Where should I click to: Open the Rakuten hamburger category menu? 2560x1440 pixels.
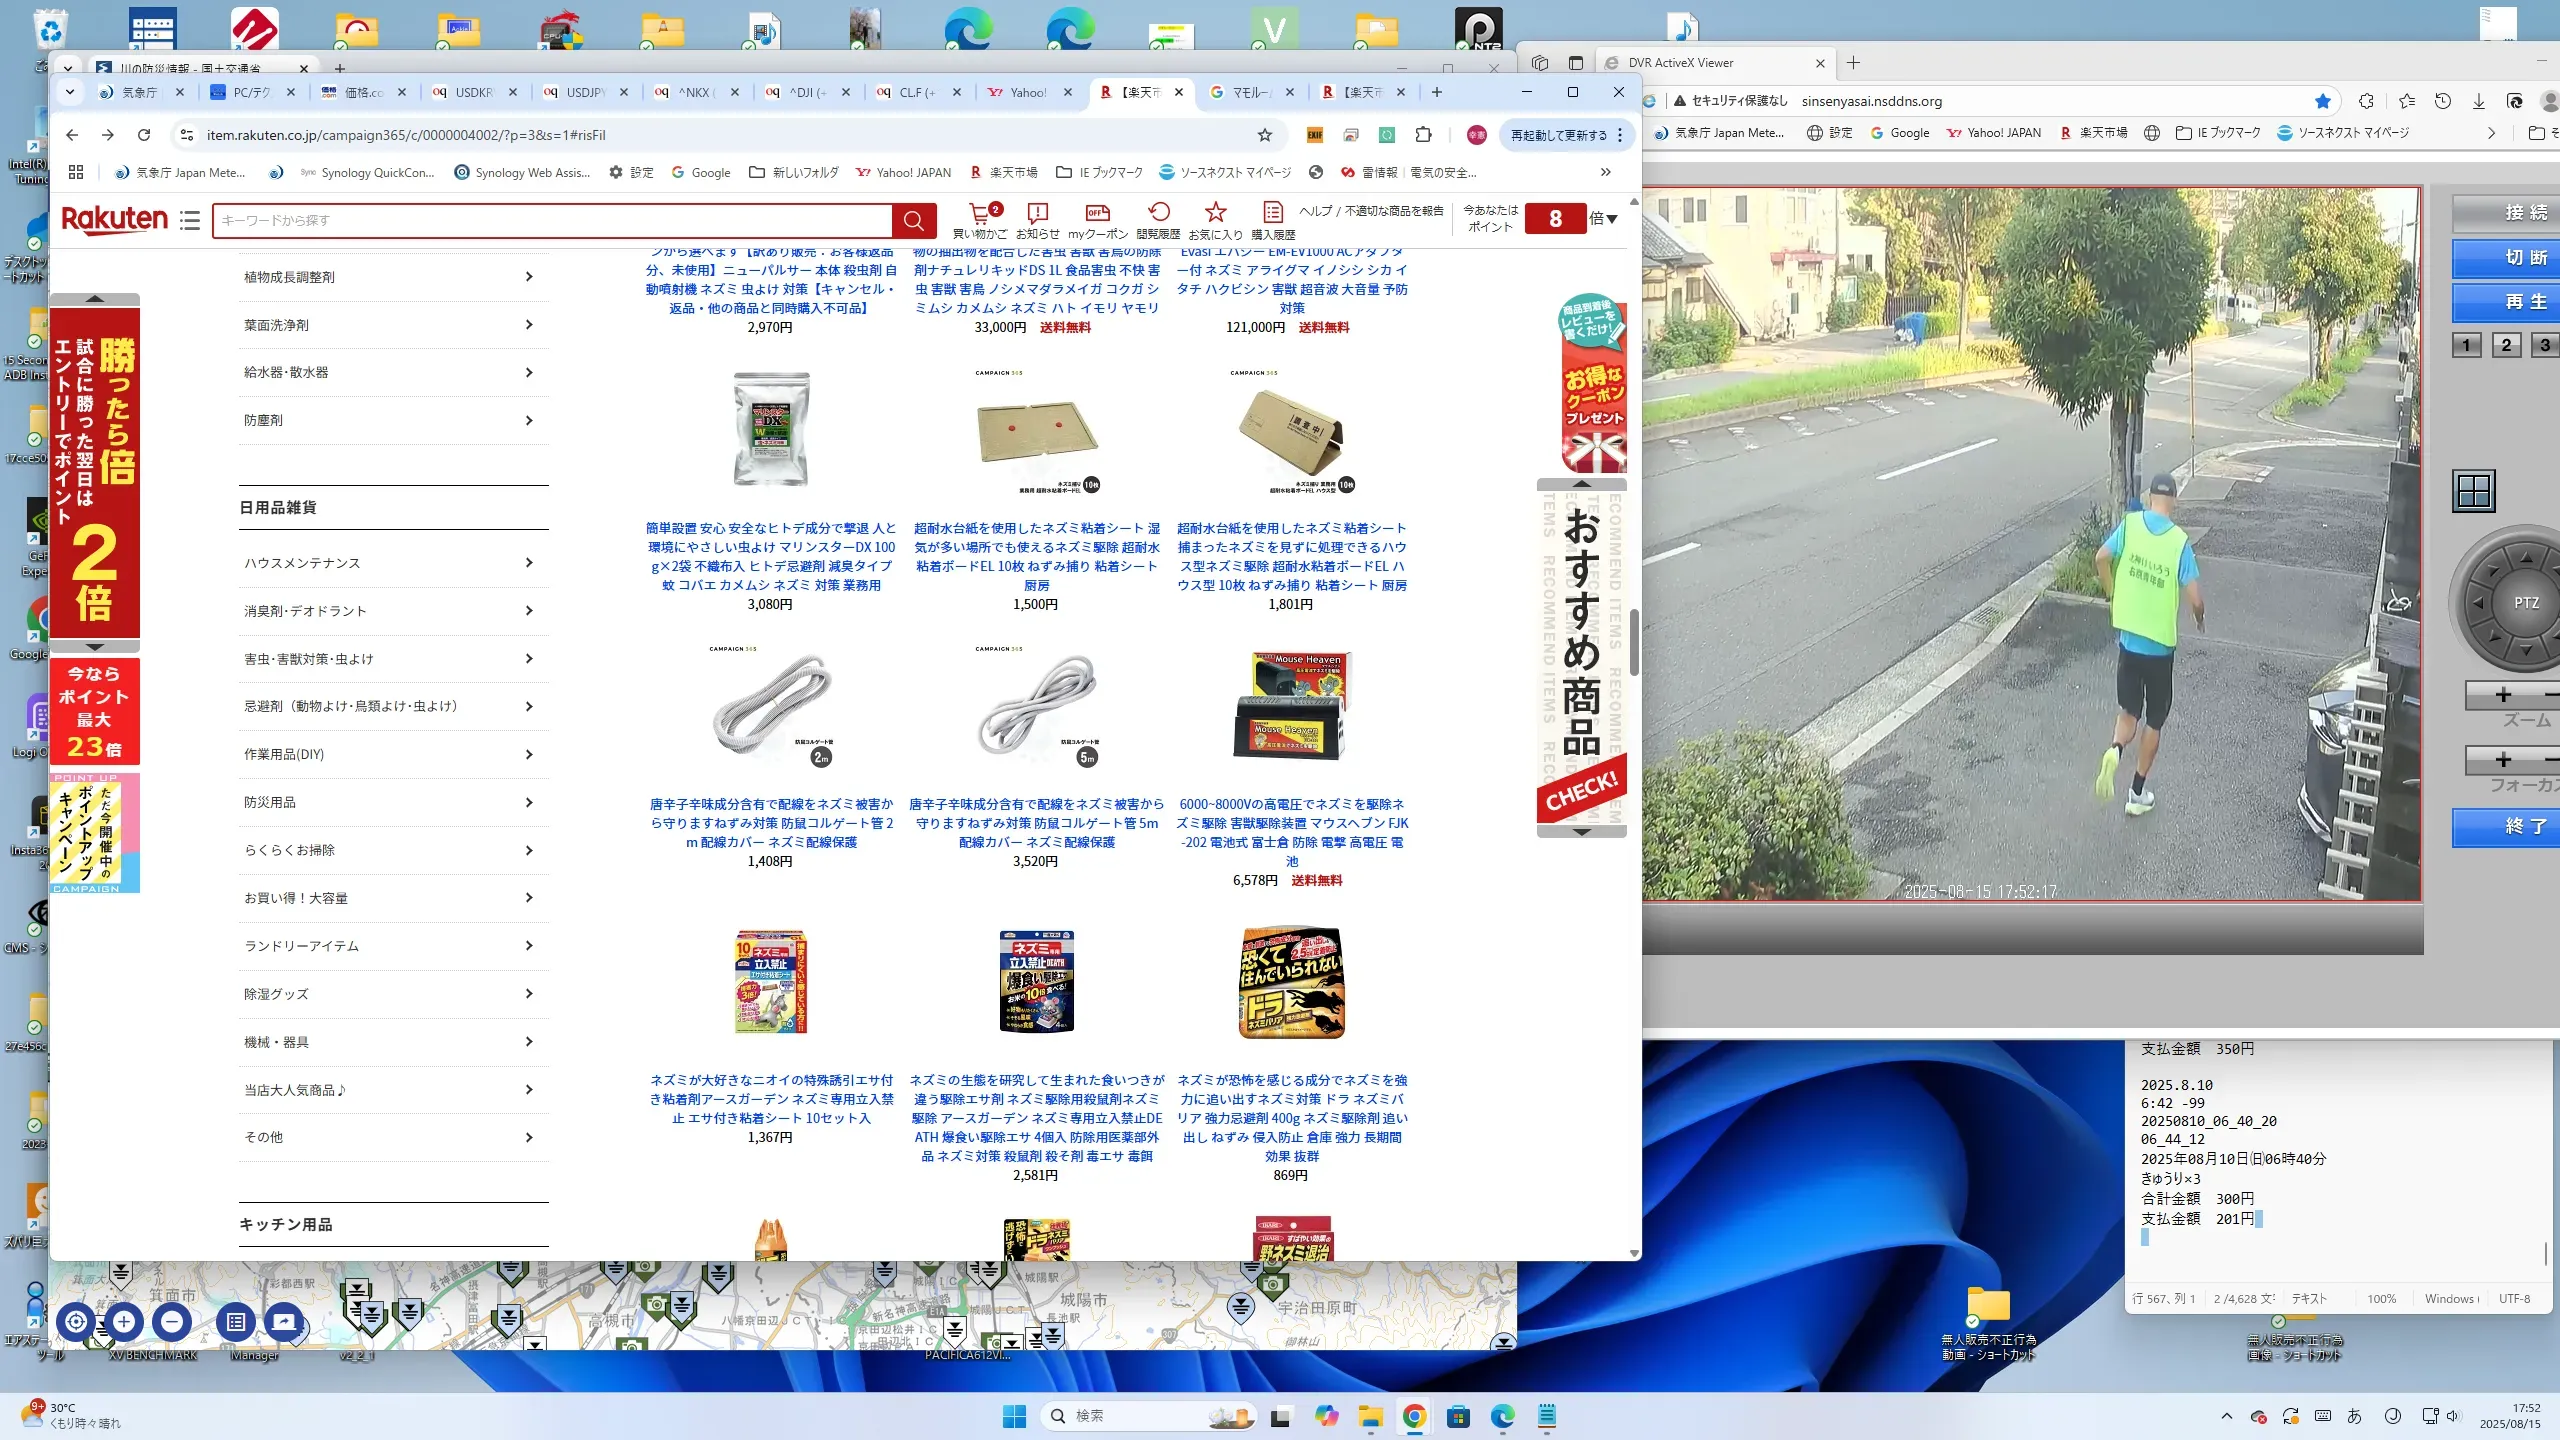pos(190,220)
